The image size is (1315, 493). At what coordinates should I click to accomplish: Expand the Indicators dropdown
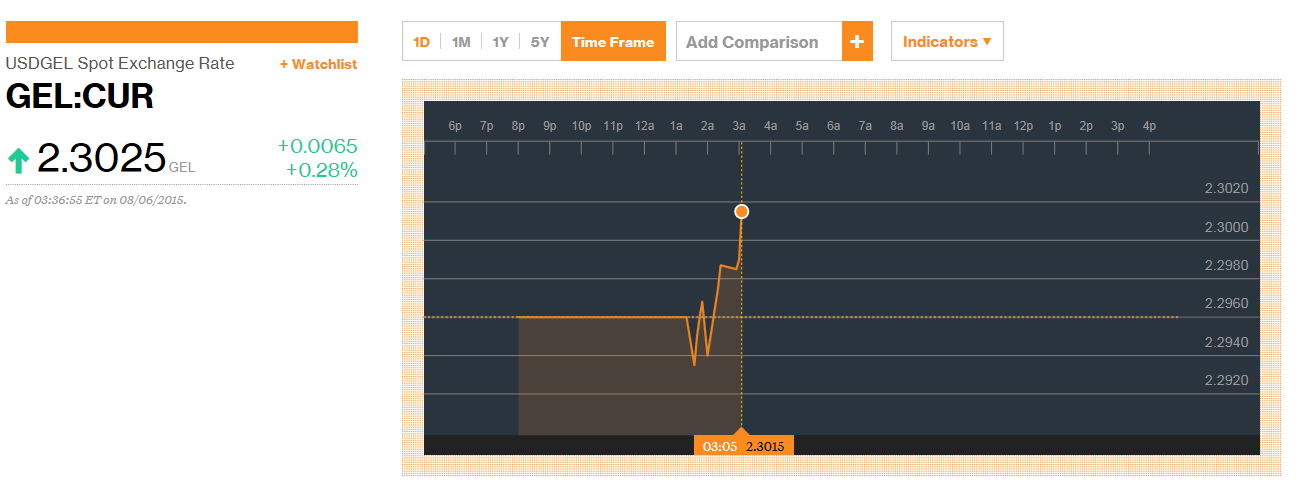[x=946, y=42]
